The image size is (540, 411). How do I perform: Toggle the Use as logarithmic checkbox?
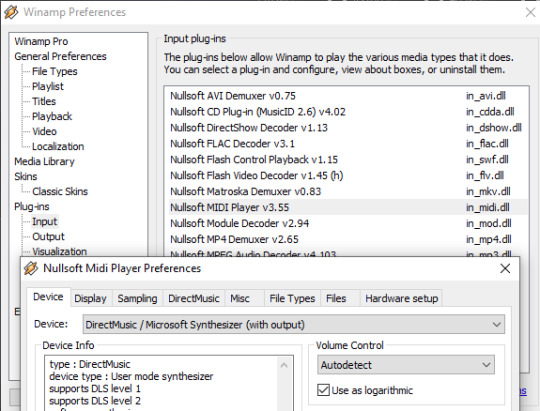click(323, 390)
